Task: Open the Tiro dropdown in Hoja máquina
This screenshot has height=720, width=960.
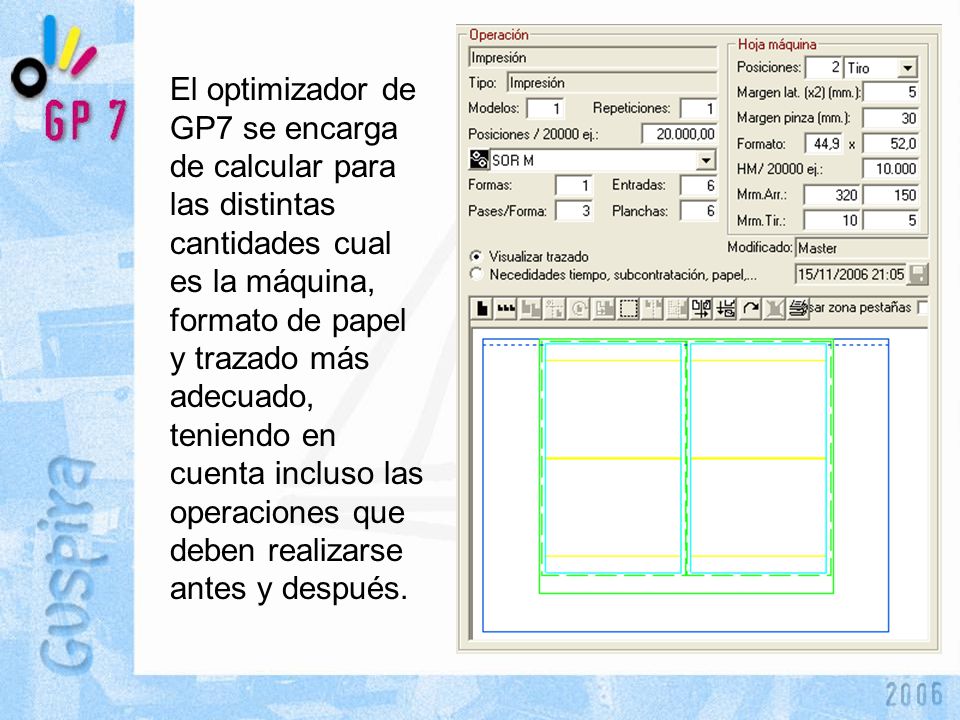Action: point(907,67)
